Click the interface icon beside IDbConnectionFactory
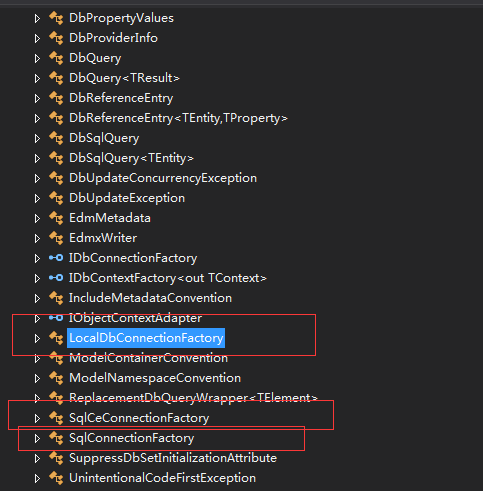 (x=56, y=258)
